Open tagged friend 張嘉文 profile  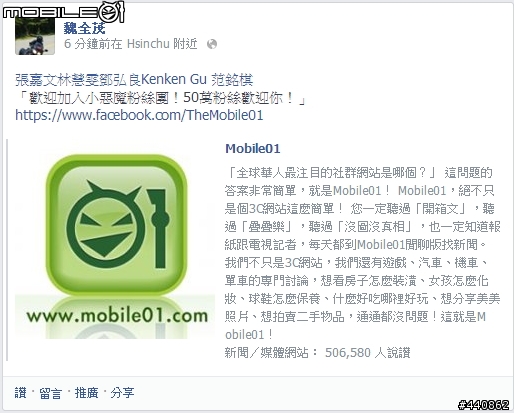click(33, 80)
